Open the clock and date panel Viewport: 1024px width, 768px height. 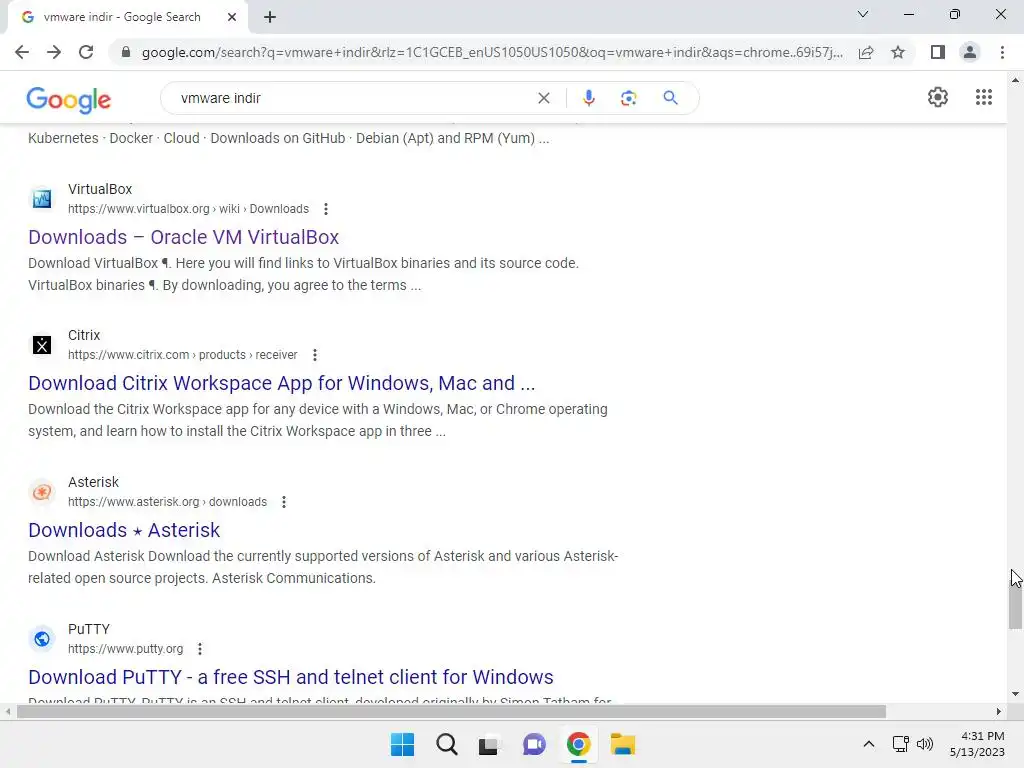977,744
